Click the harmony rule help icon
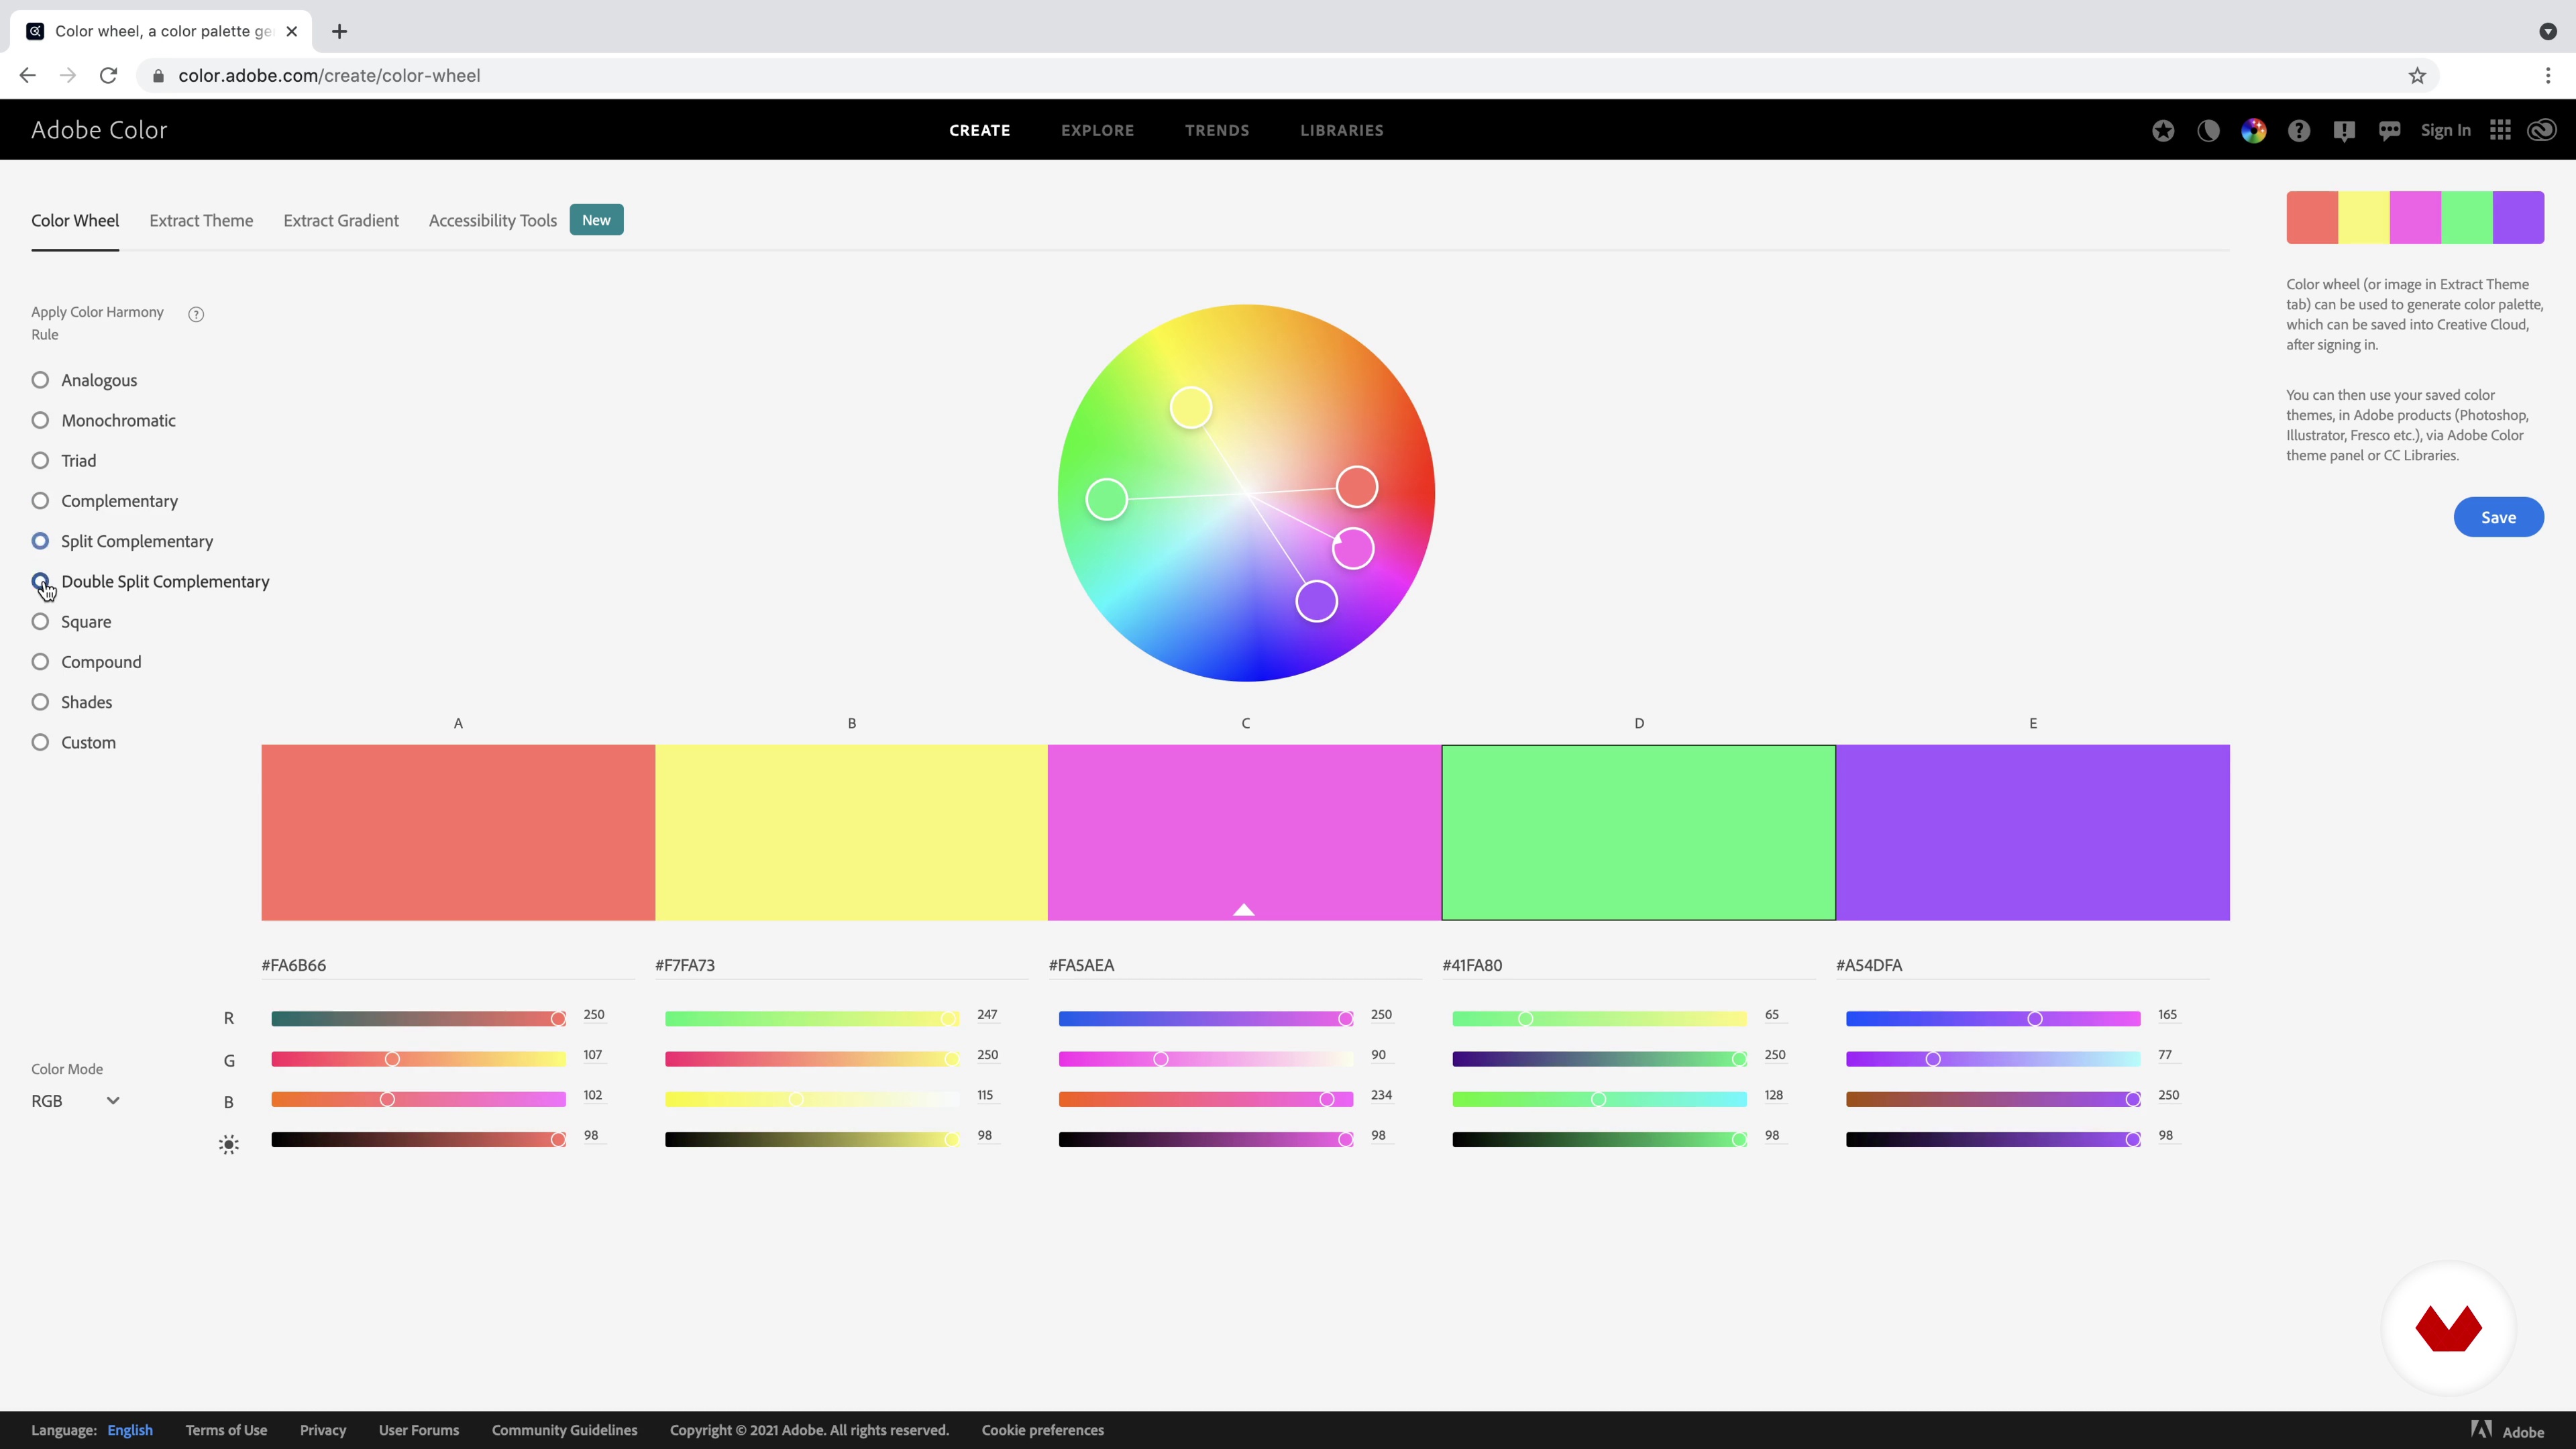This screenshot has height=1449, width=2576. tap(196, 314)
